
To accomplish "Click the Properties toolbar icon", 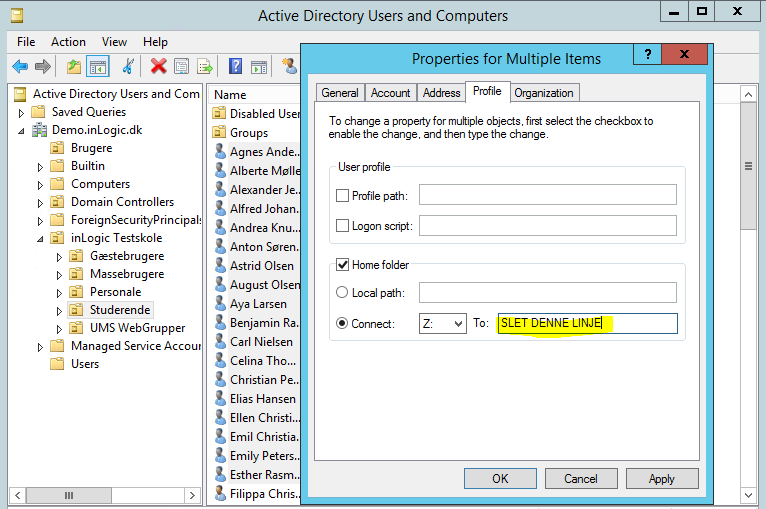I will (182, 67).
